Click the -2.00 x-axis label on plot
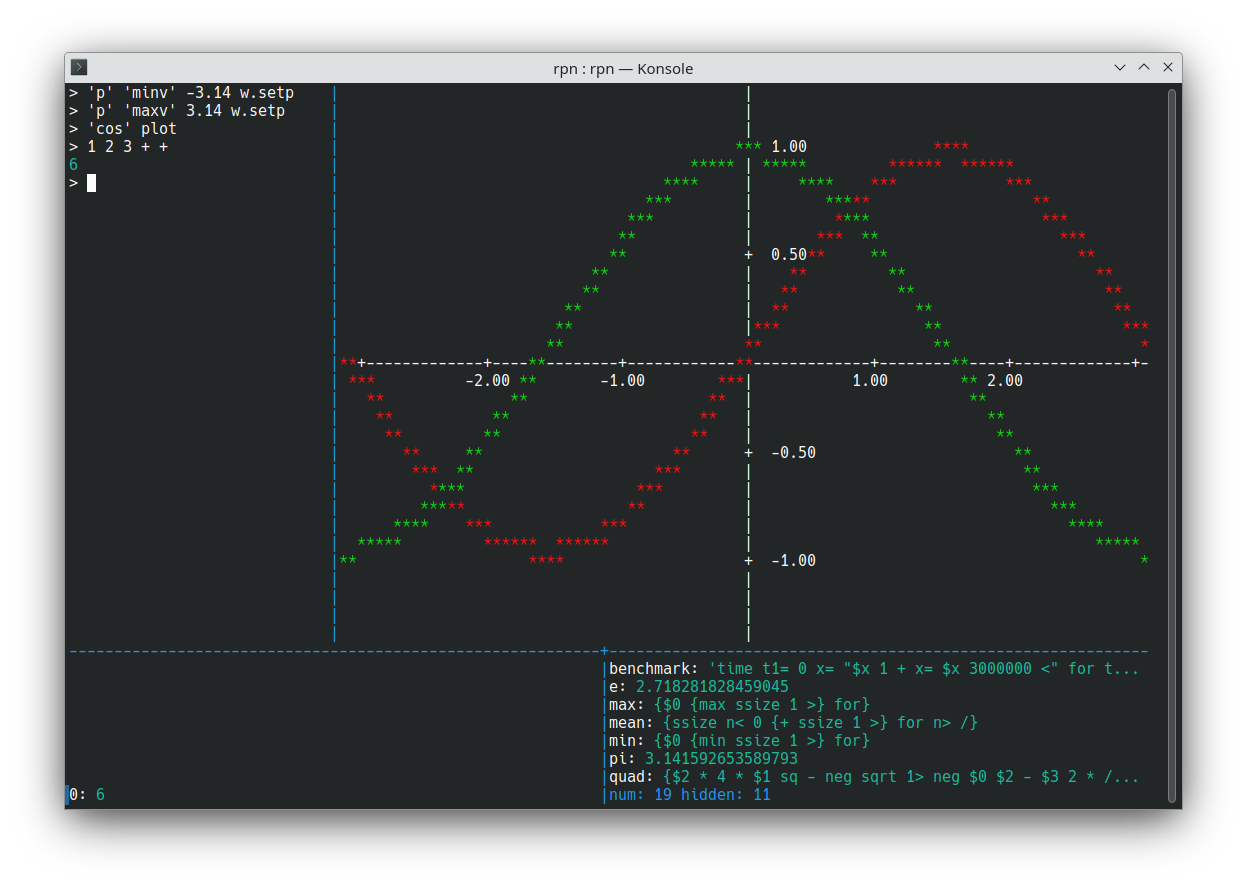 [x=487, y=381]
